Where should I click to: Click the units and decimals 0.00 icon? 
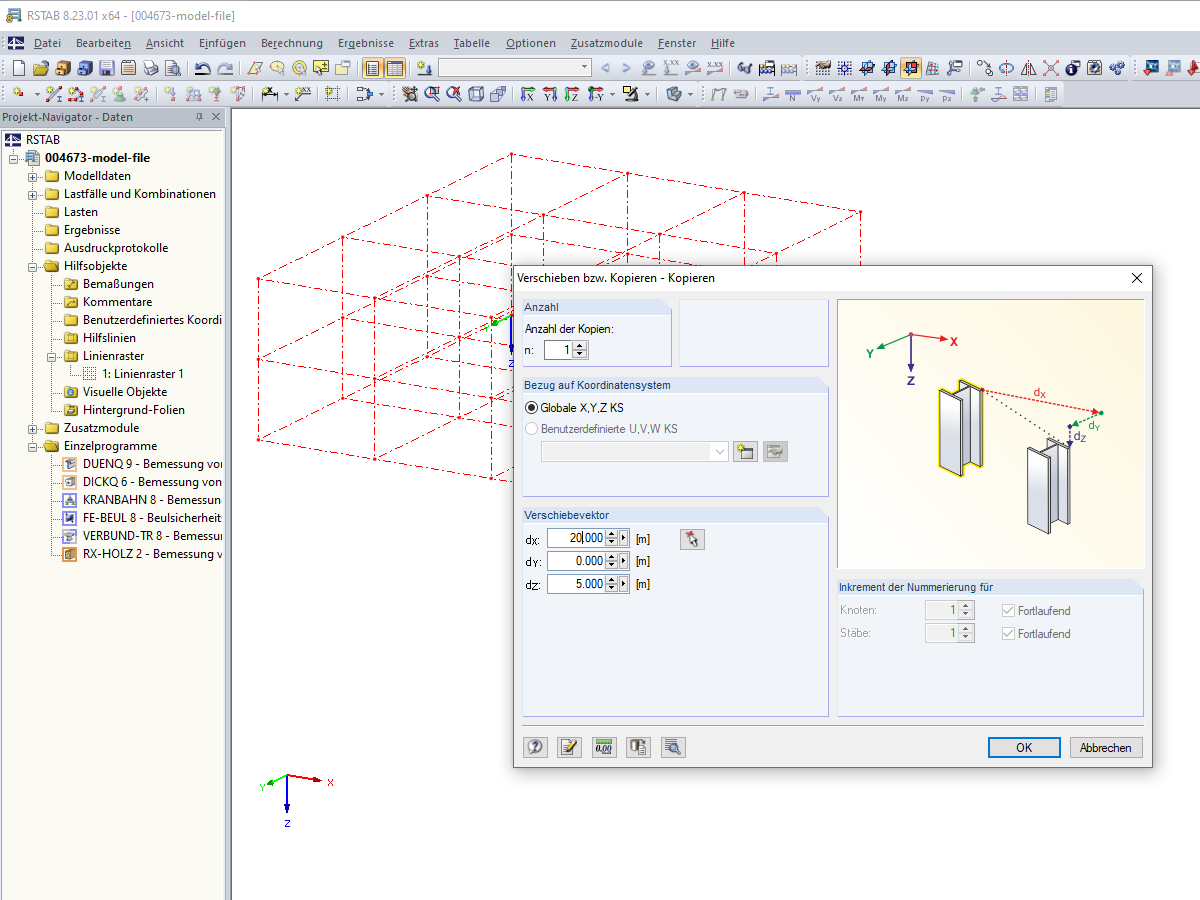coord(604,747)
